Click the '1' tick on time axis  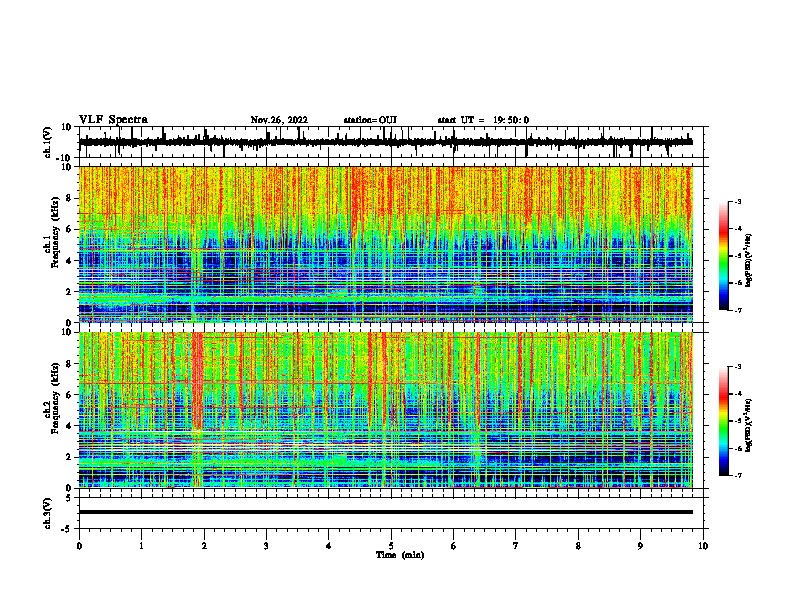coord(141,546)
